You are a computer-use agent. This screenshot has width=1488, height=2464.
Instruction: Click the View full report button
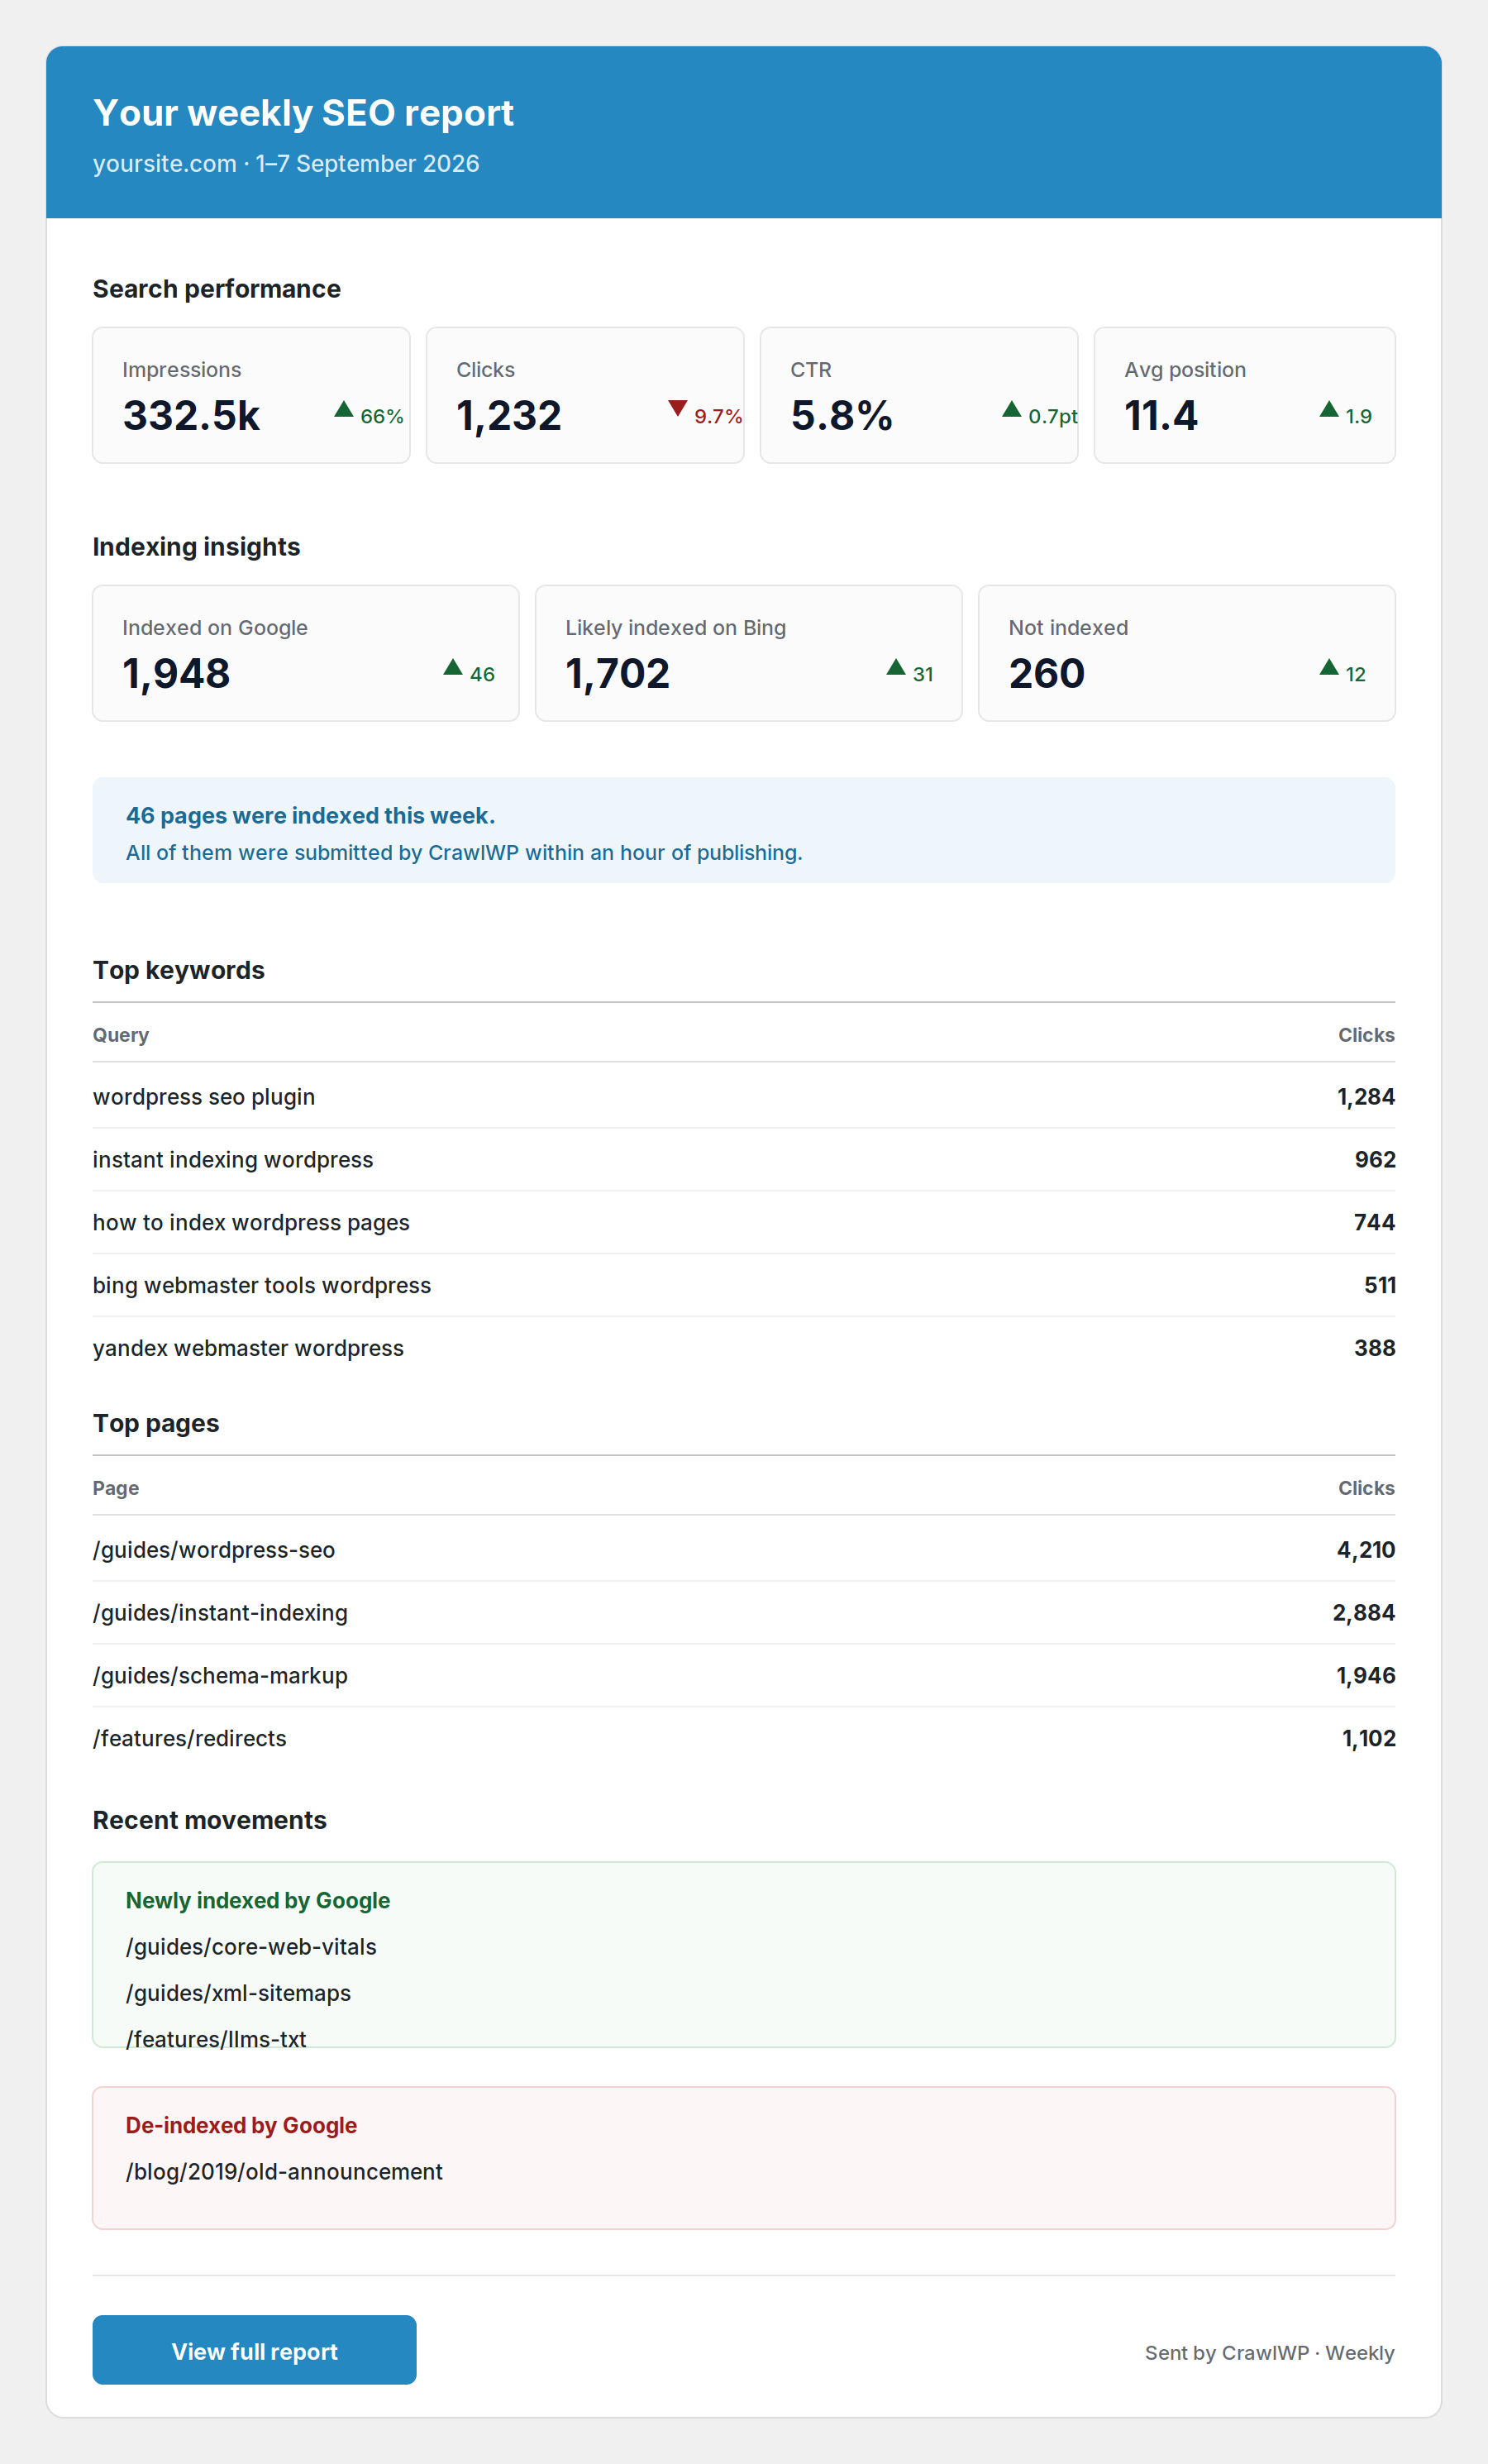(x=254, y=2349)
